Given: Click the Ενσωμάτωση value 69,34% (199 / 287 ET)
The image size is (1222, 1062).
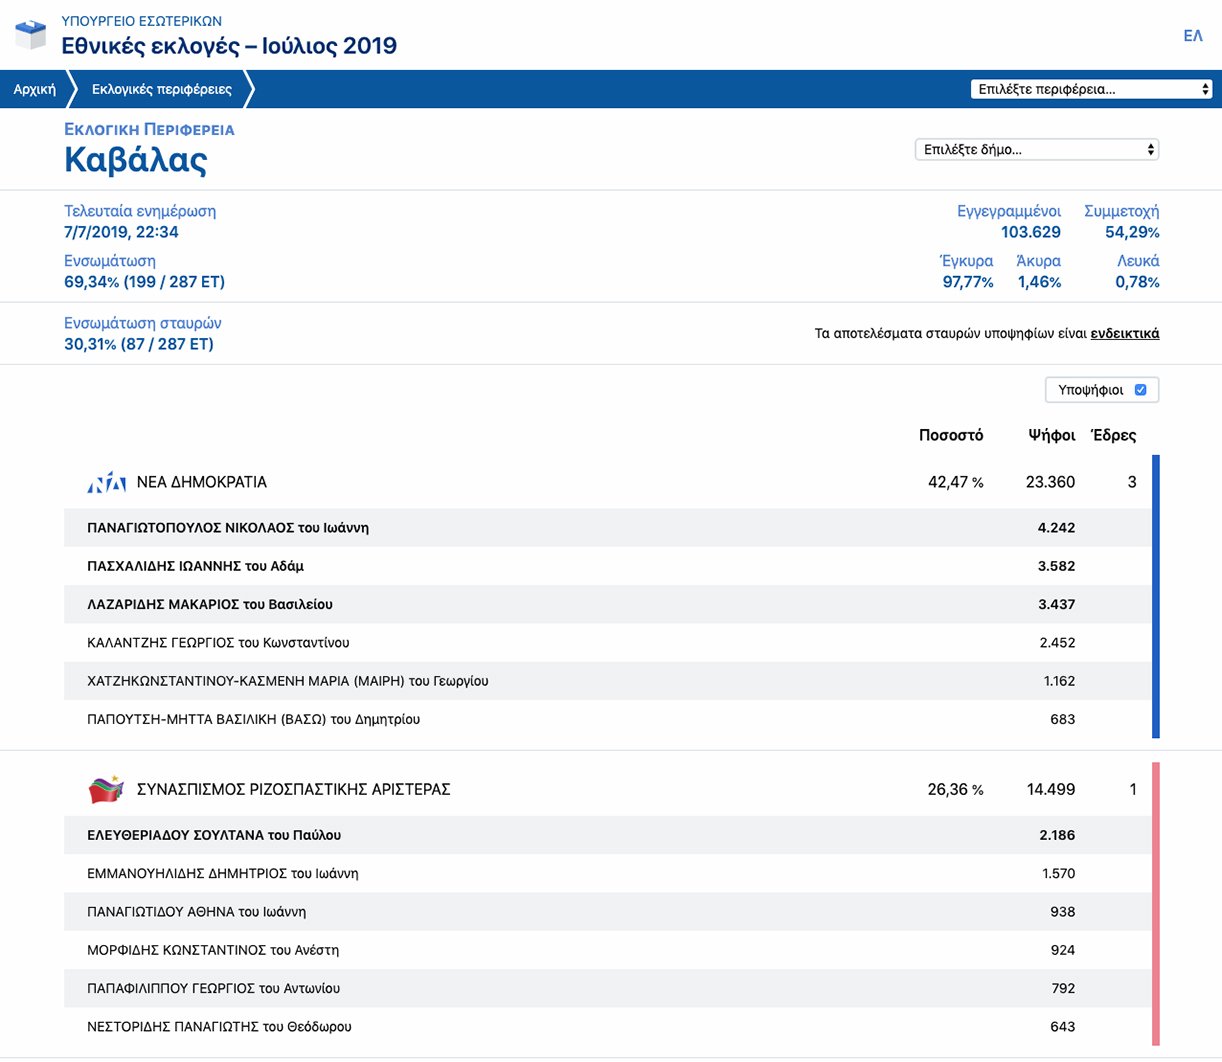Looking at the screenshot, I should [144, 282].
